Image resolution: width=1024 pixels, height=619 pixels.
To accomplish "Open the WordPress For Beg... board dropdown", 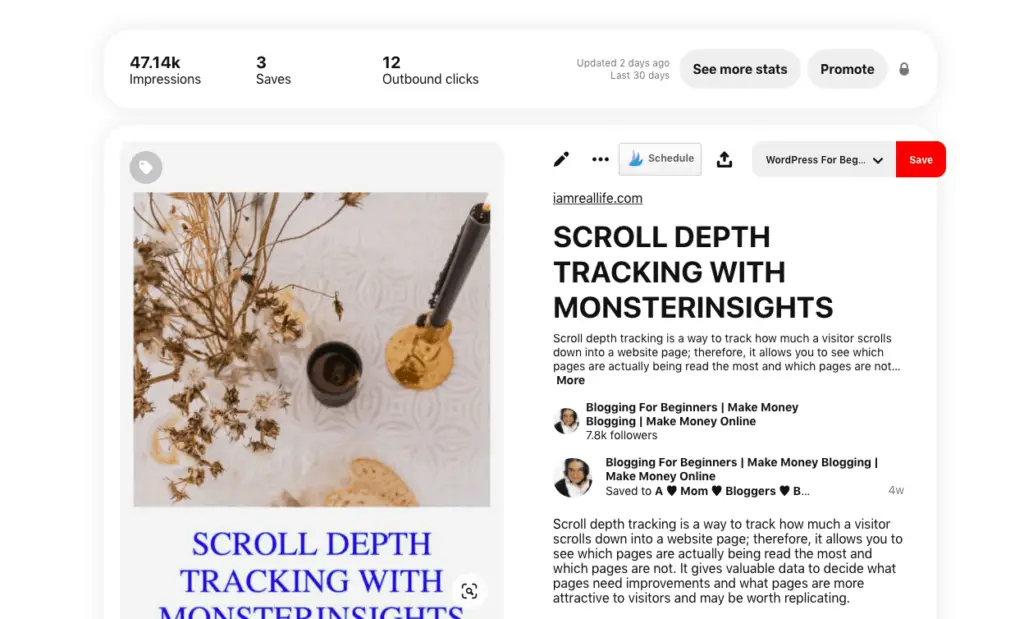I will (824, 159).
